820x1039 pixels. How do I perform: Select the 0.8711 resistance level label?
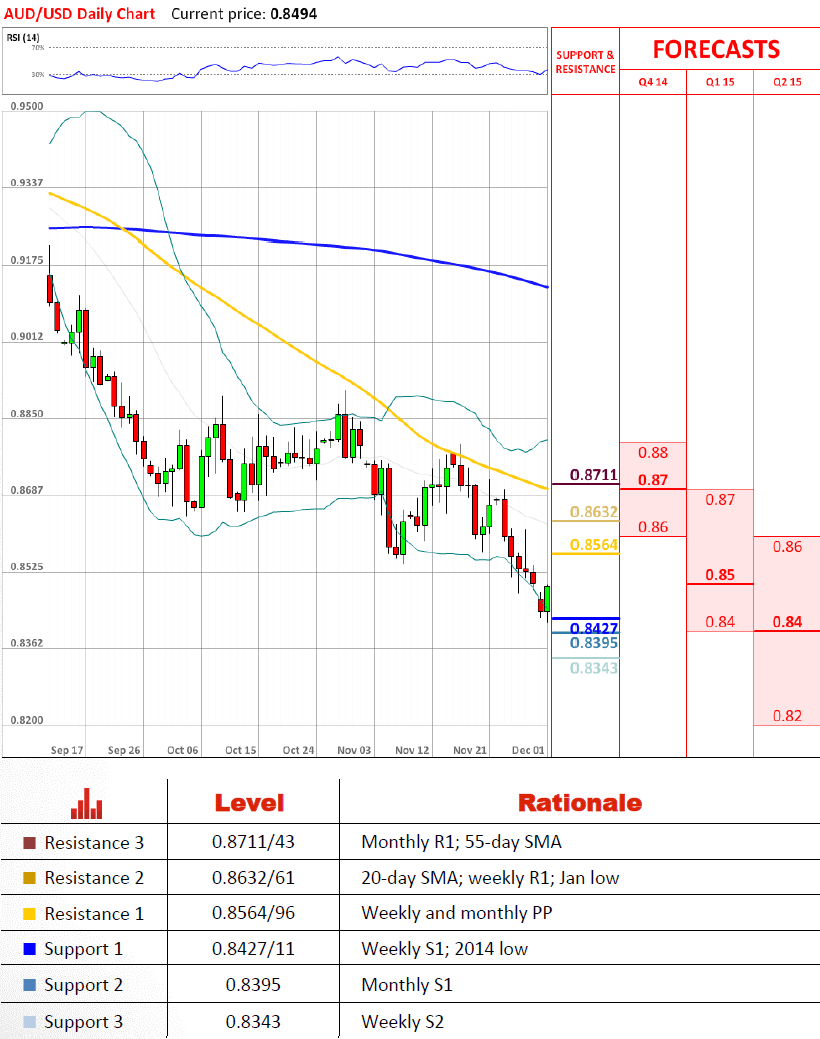tap(594, 475)
